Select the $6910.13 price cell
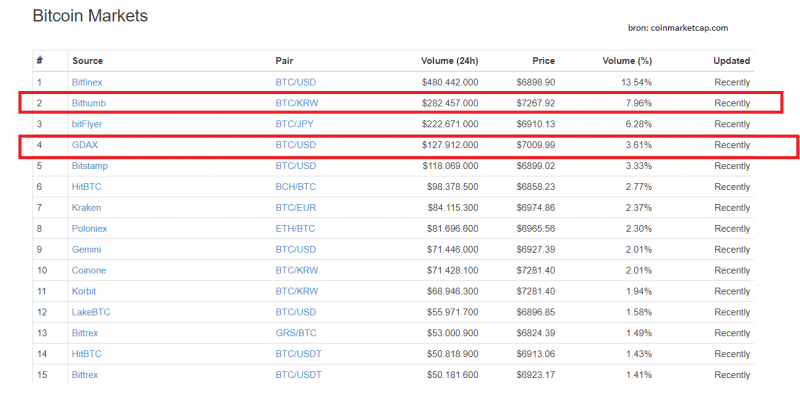 pyautogui.click(x=536, y=124)
